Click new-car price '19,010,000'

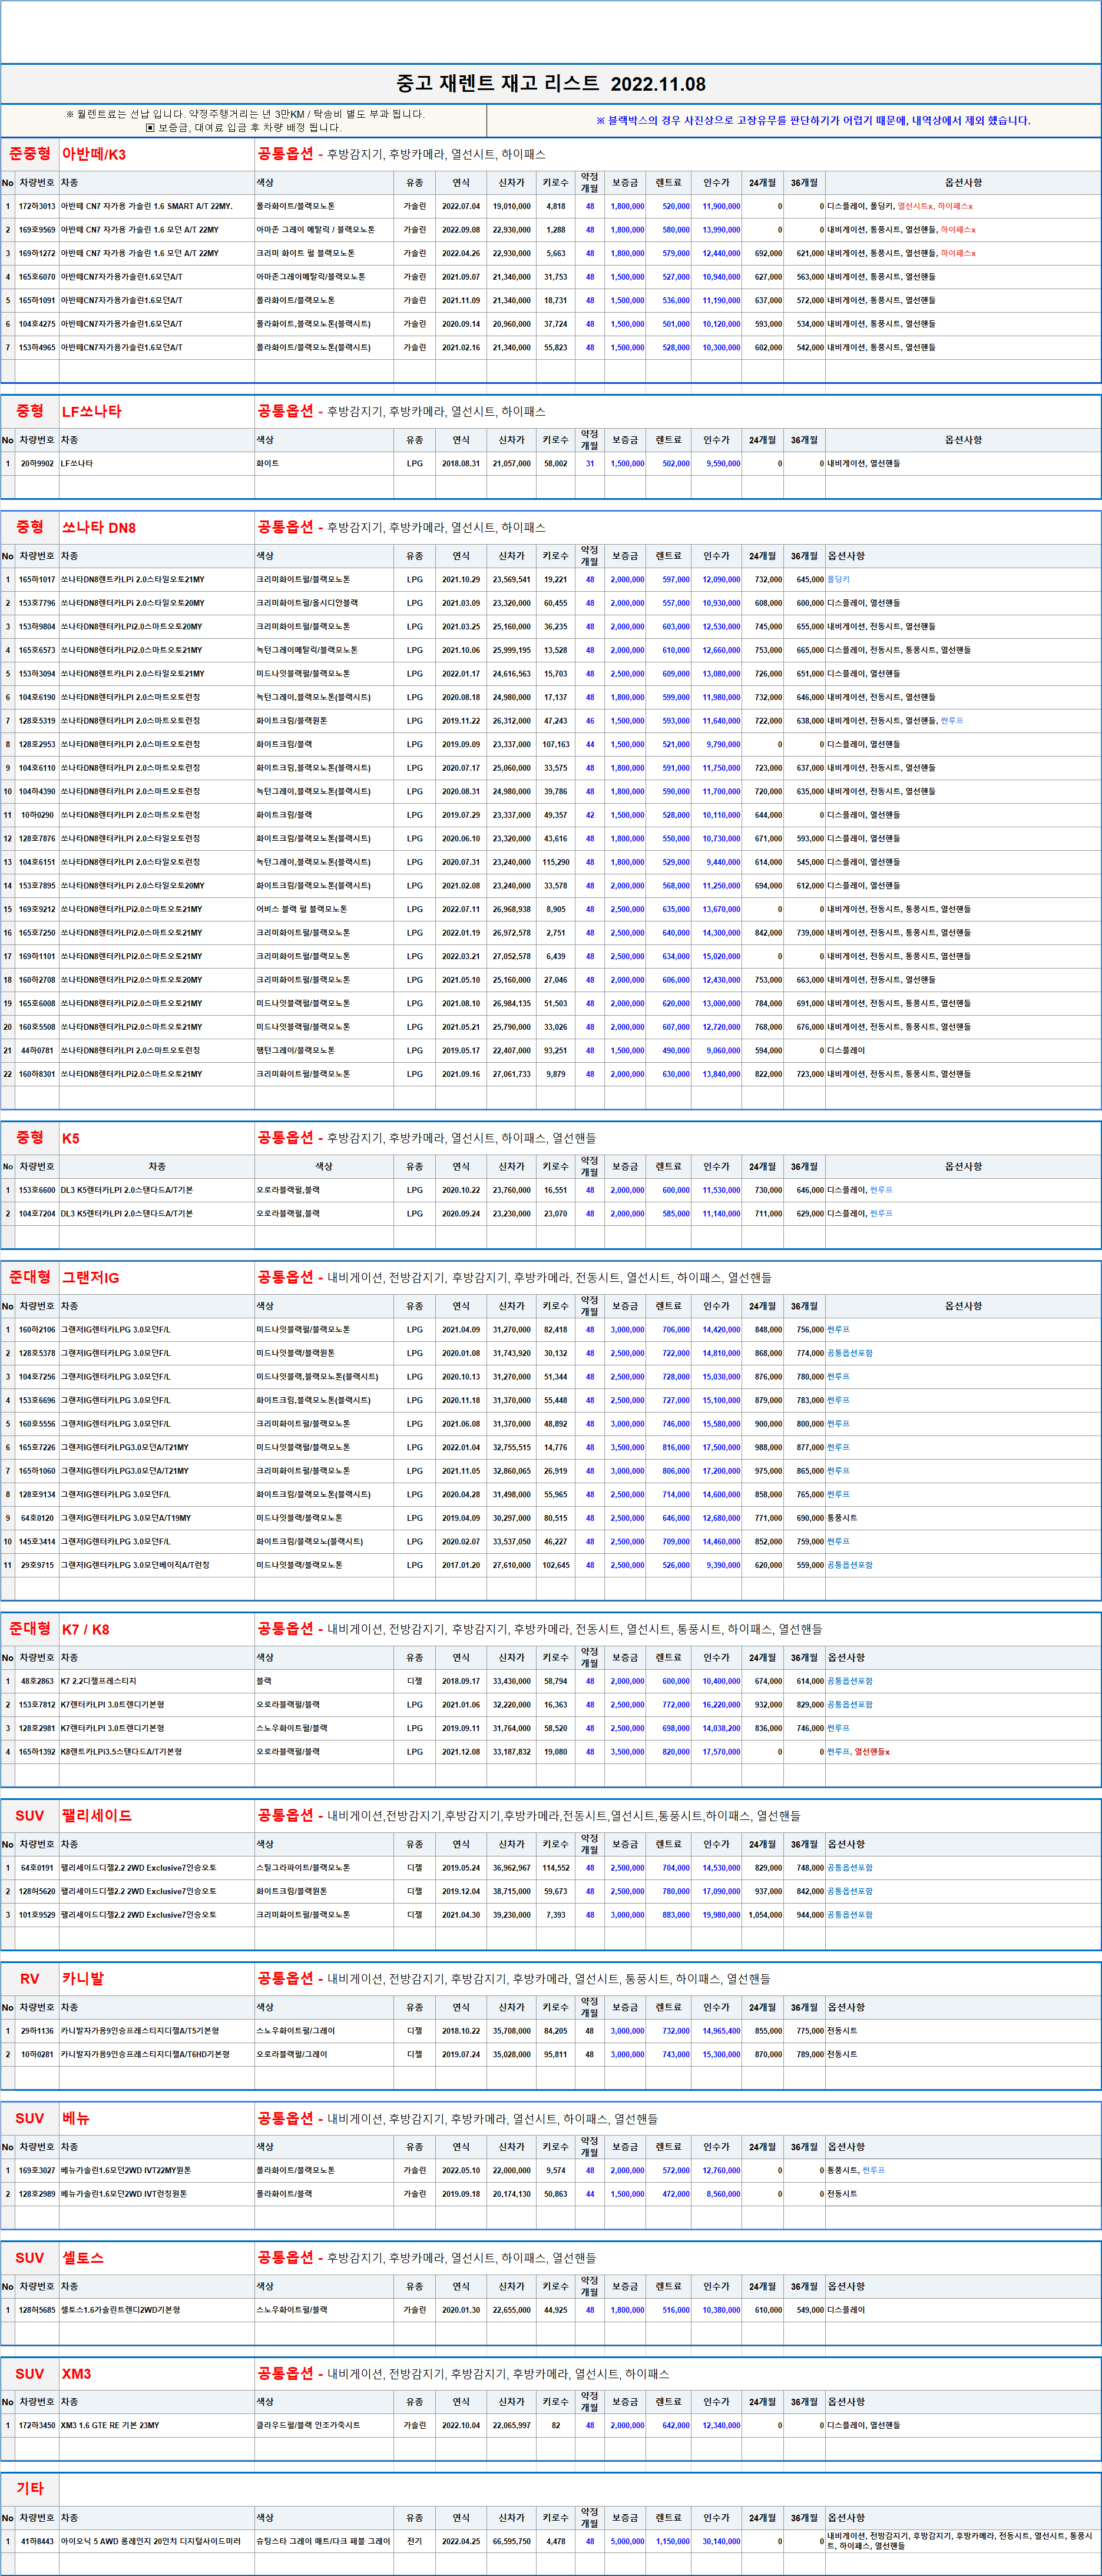point(511,206)
